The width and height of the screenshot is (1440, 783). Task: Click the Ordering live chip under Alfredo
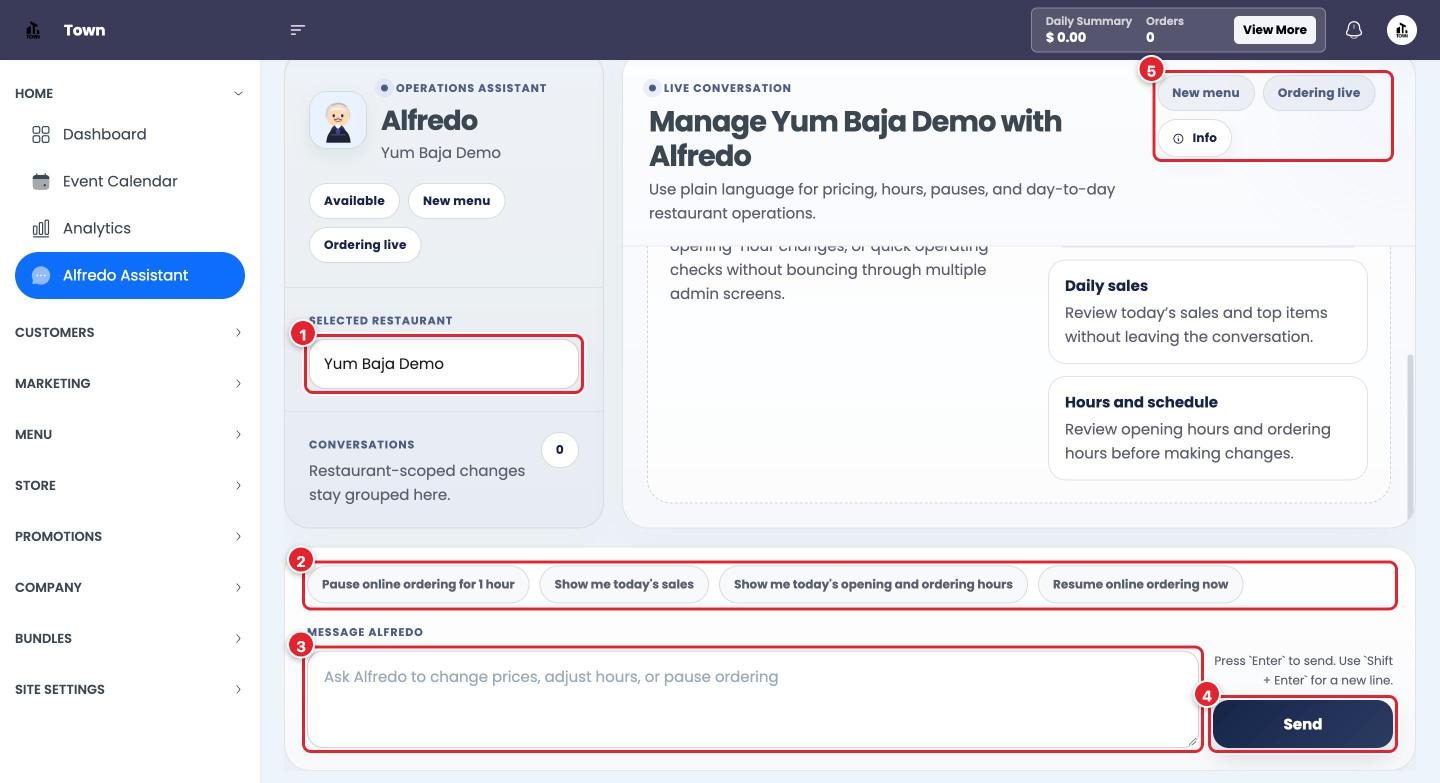365,245
